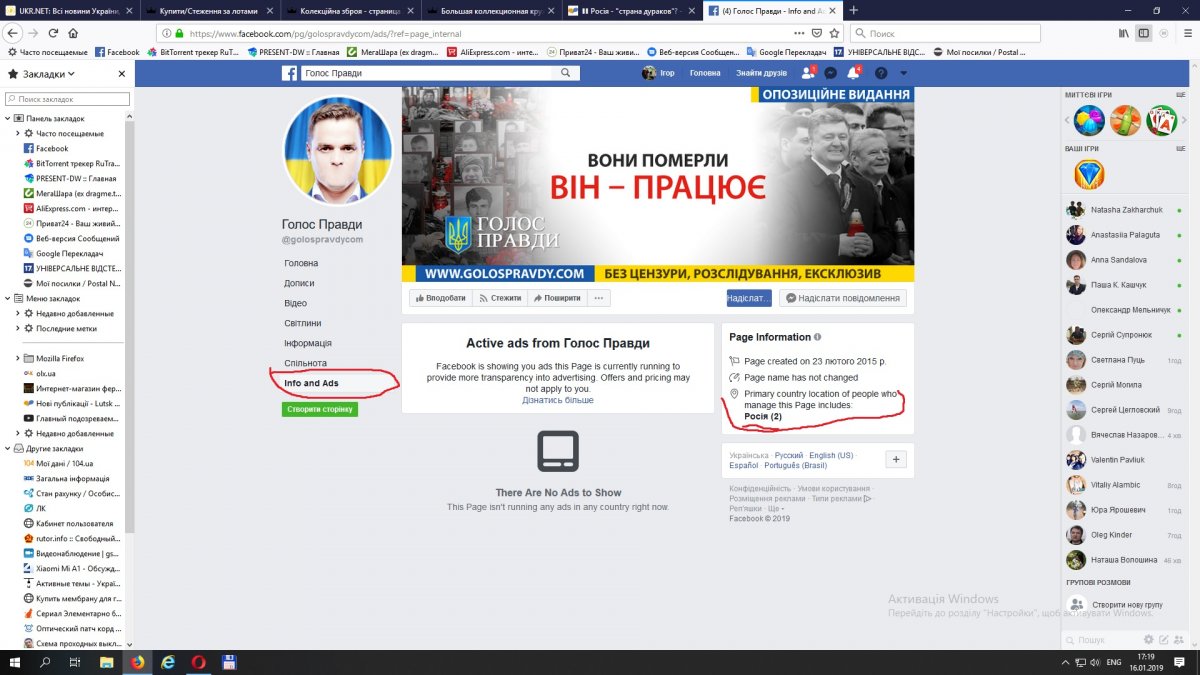Expand the Mozilla Firefox bookmark folder

tap(18, 358)
